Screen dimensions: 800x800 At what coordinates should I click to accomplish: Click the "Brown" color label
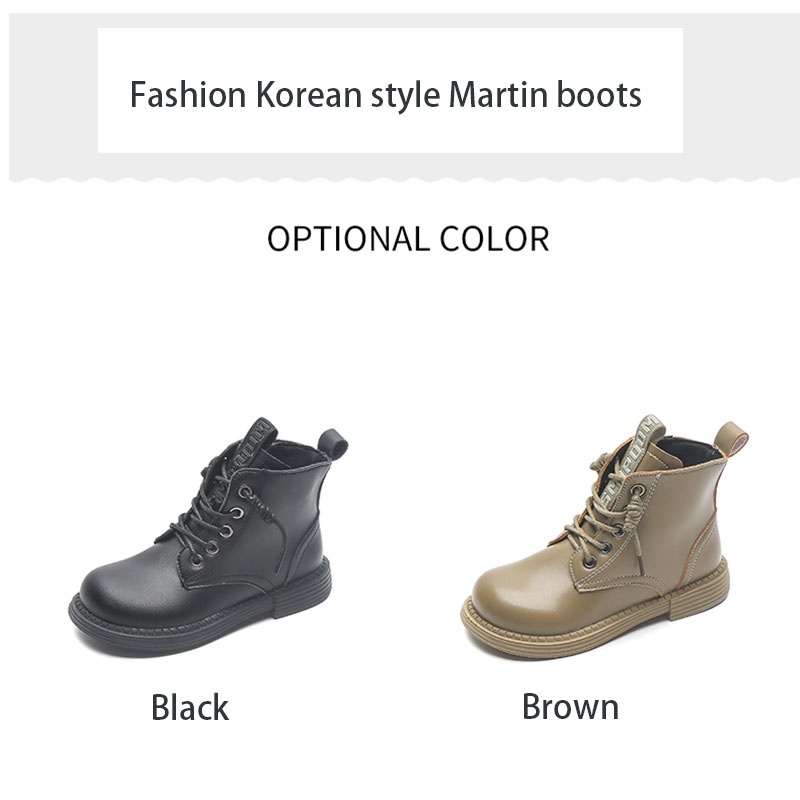click(x=570, y=706)
